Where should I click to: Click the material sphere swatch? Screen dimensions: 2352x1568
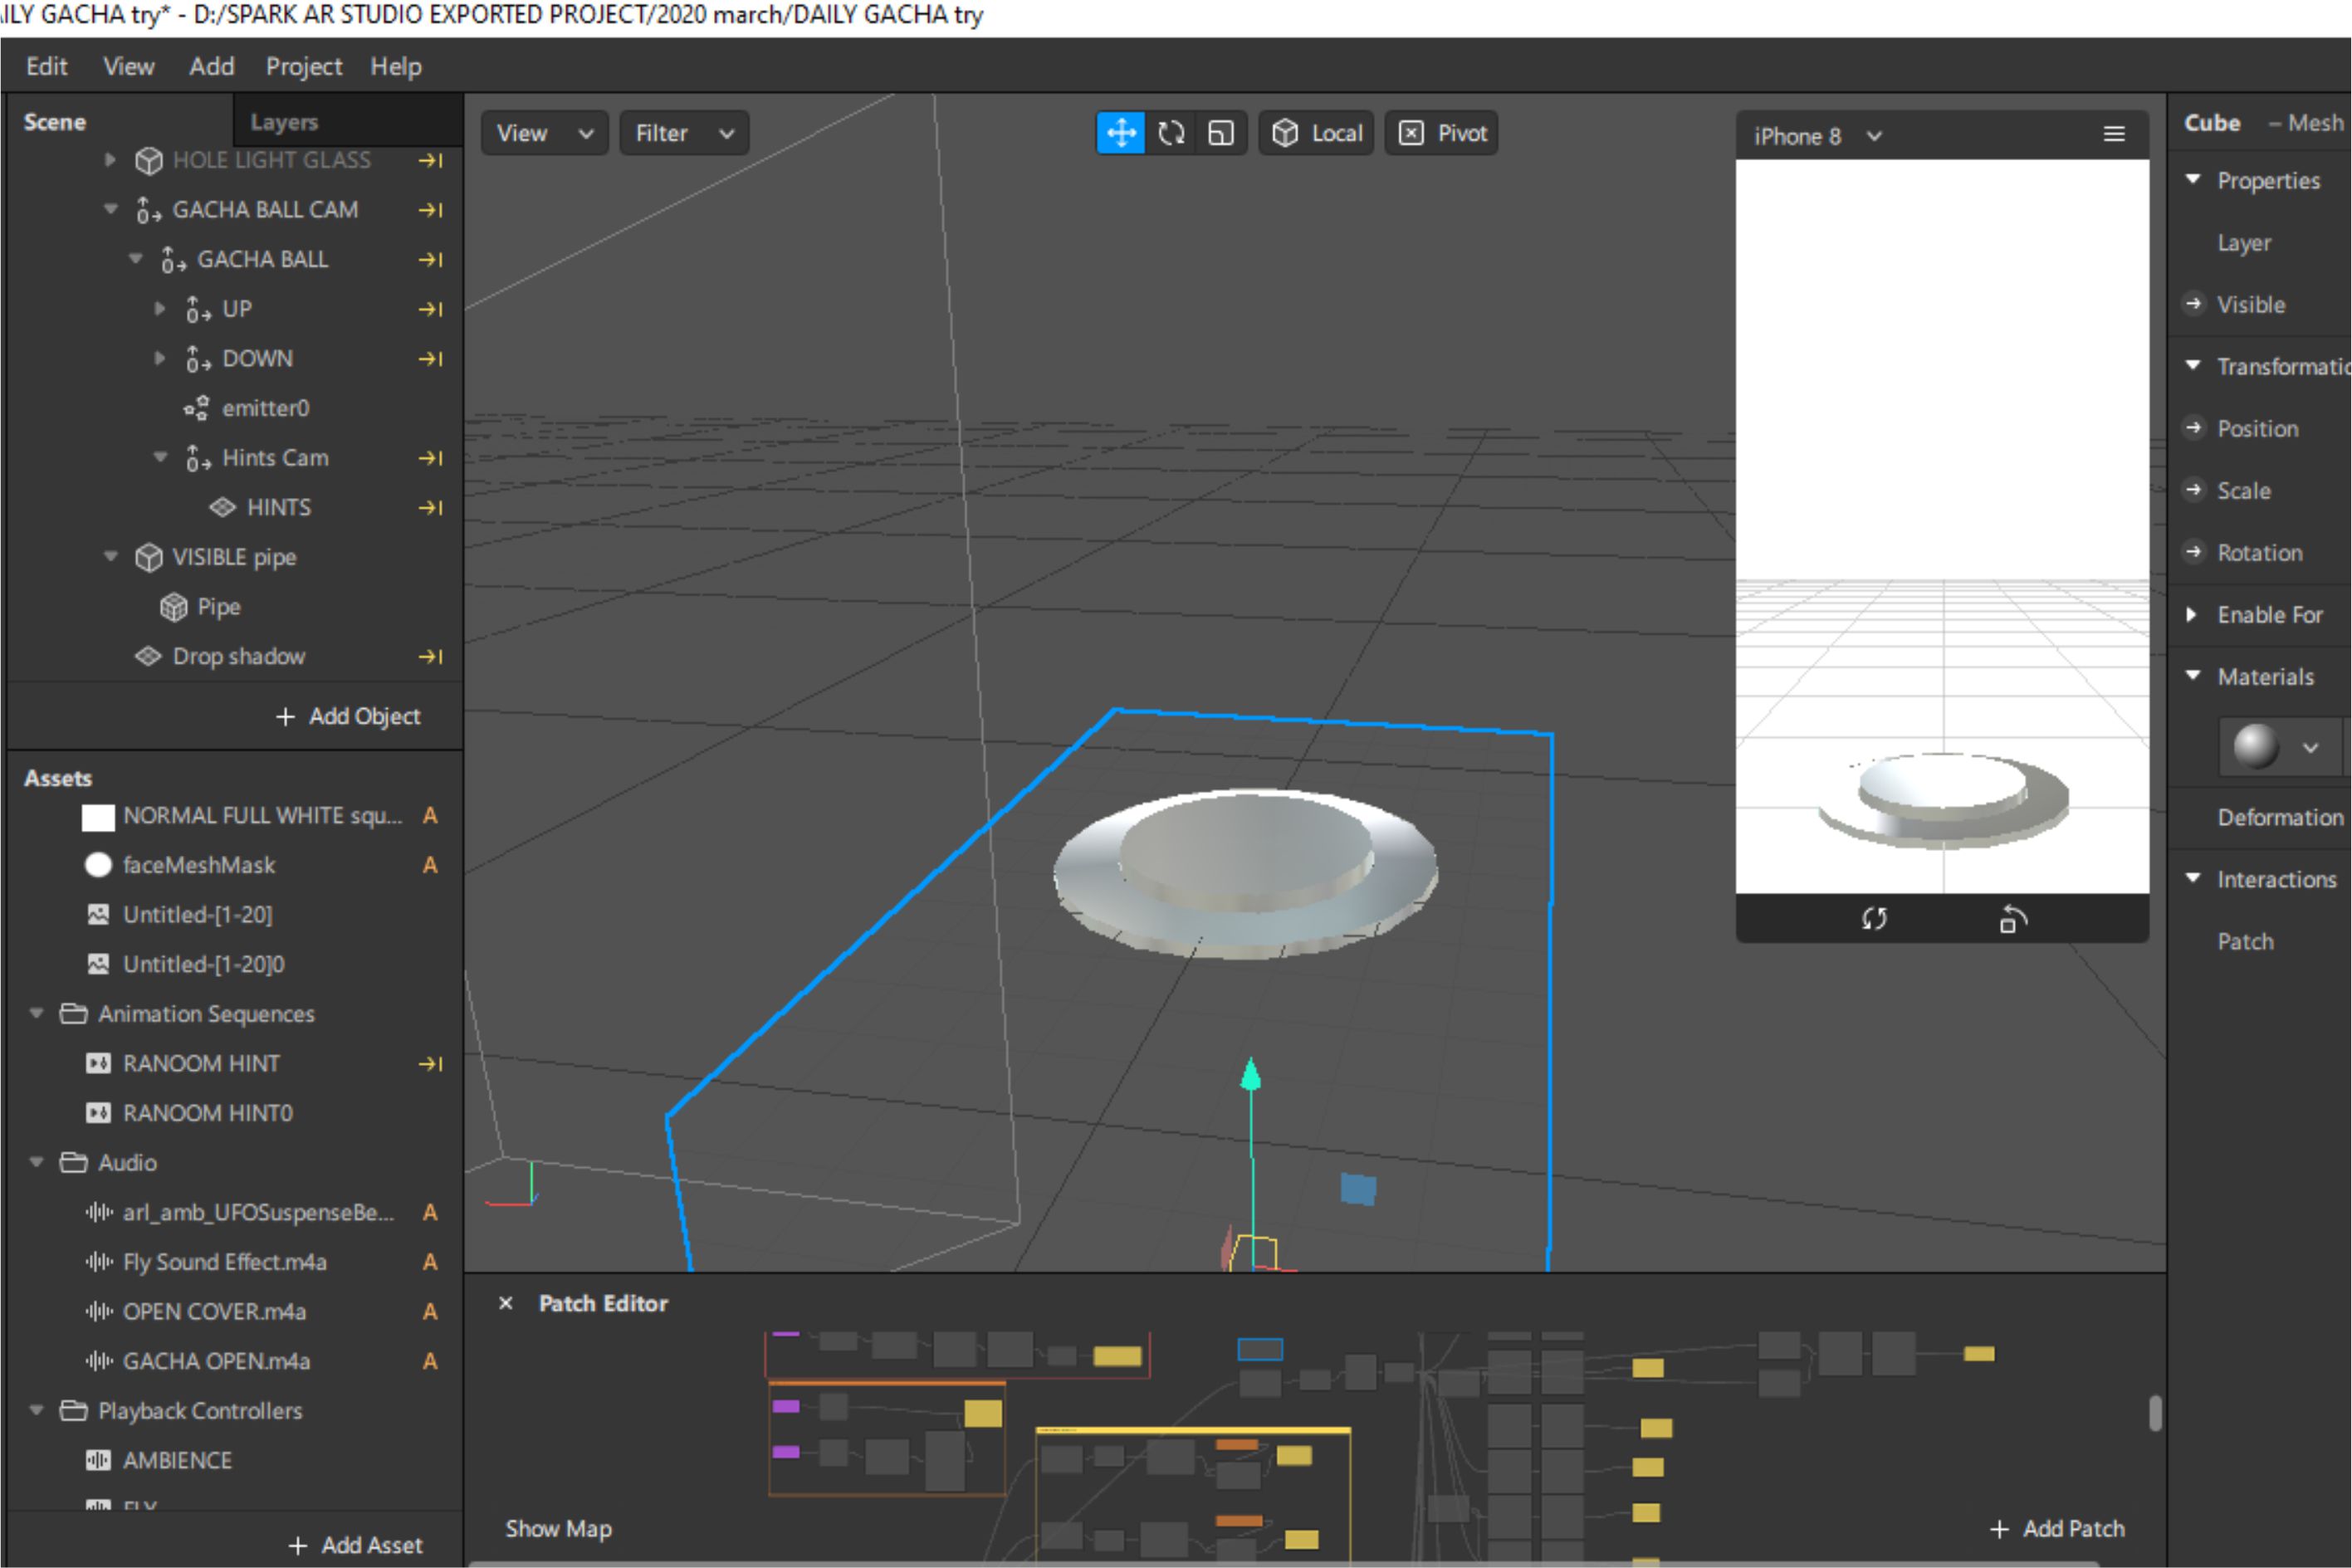(x=2256, y=746)
